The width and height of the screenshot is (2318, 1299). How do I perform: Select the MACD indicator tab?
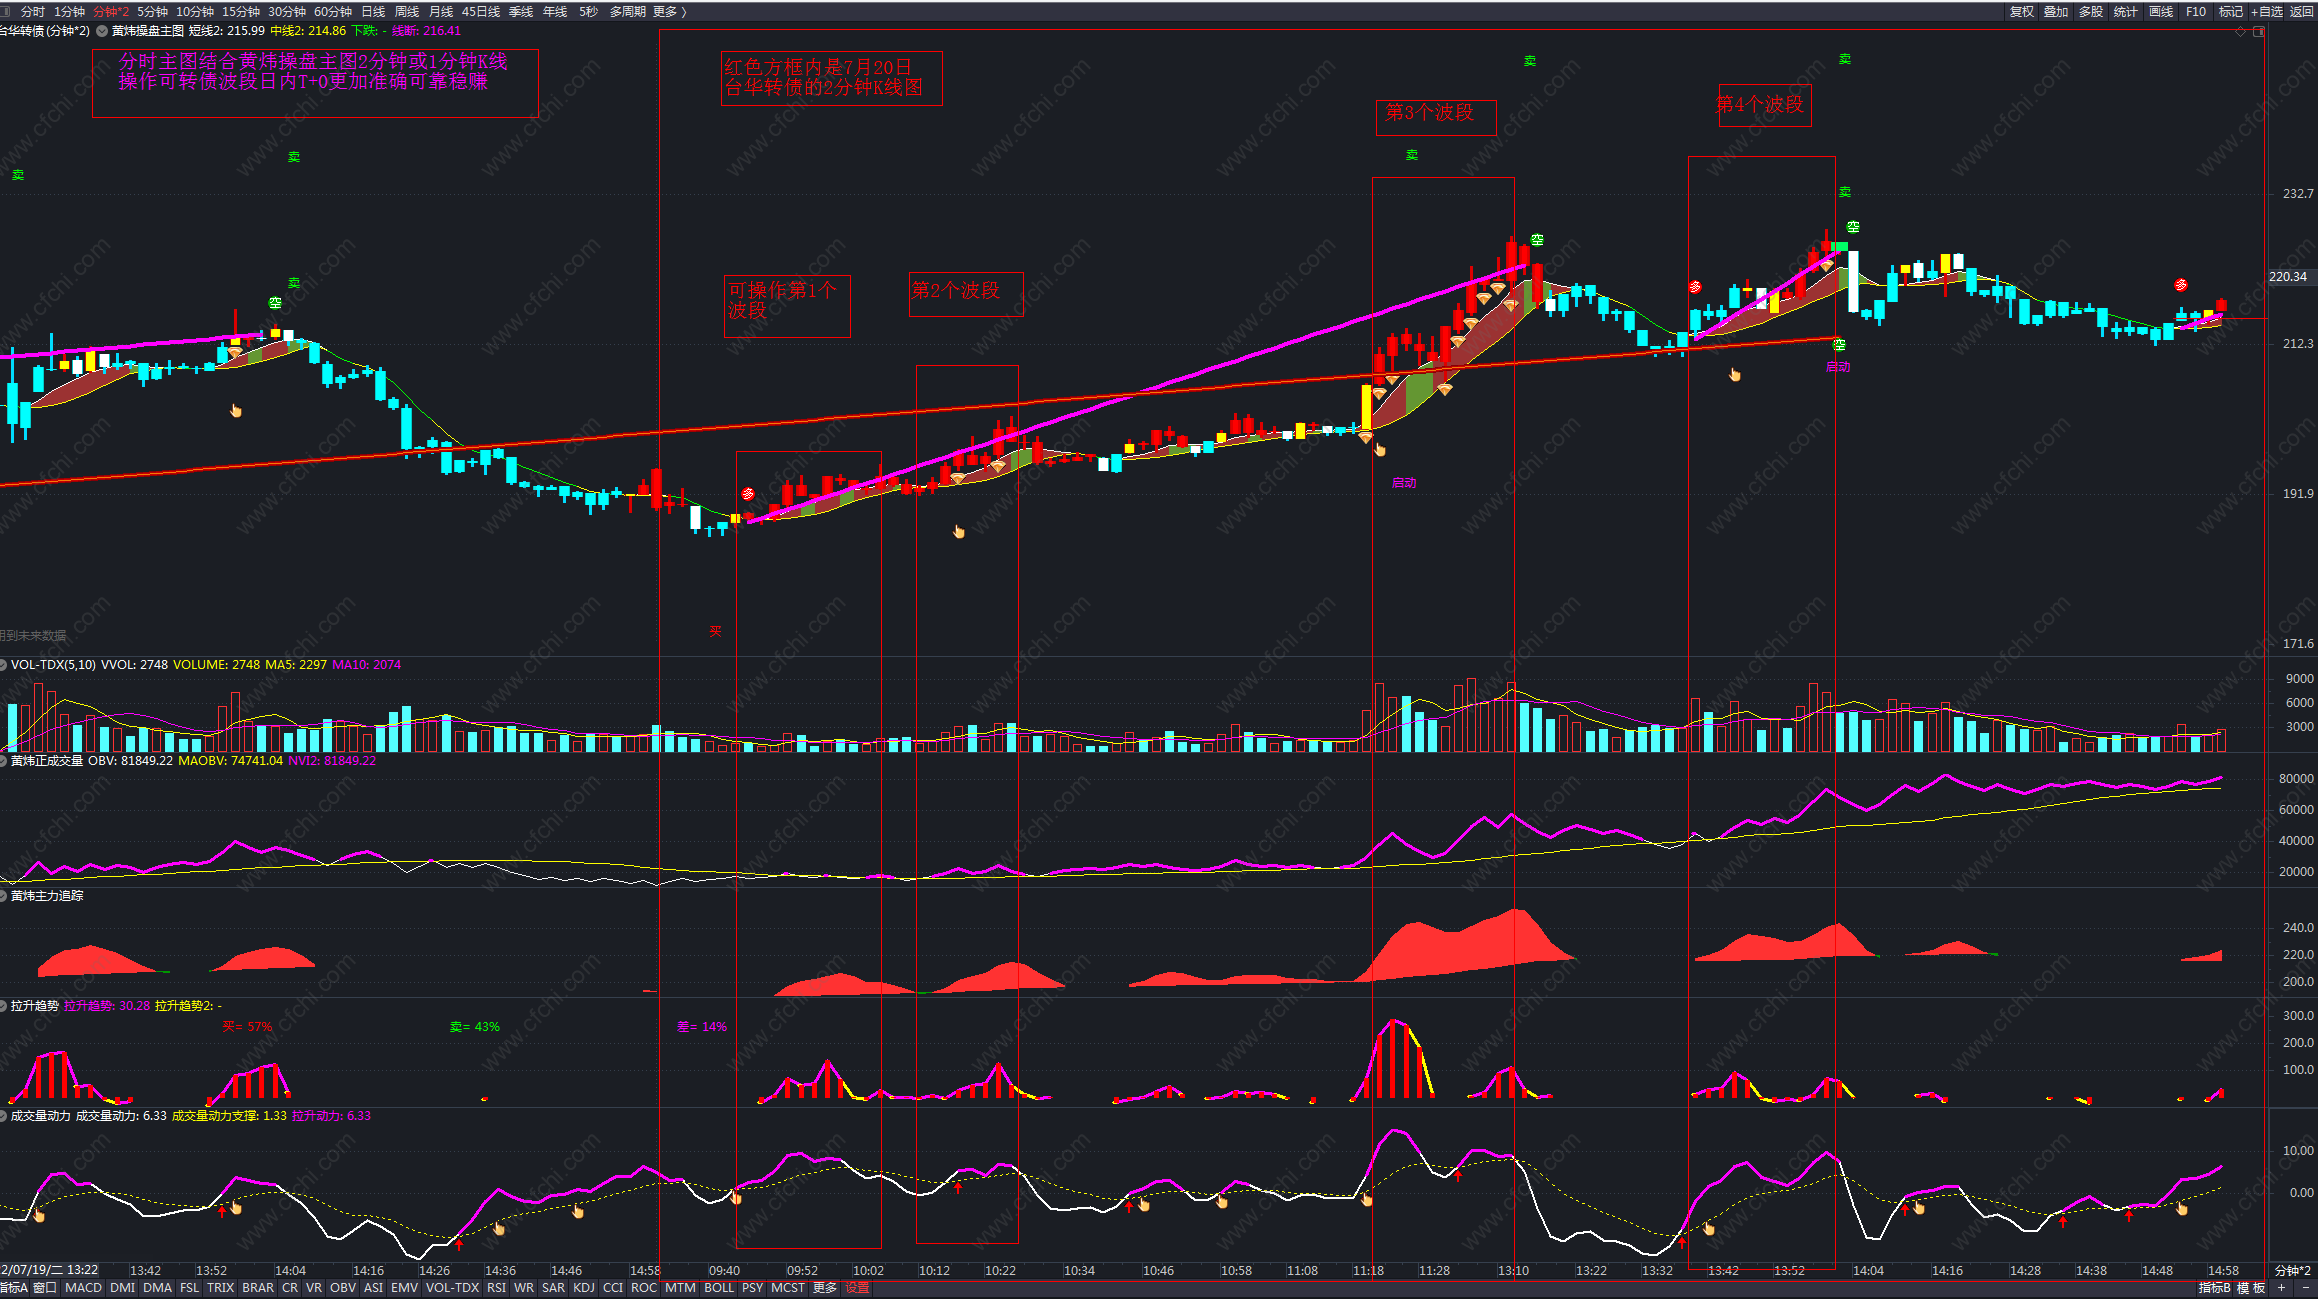(83, 1288)
